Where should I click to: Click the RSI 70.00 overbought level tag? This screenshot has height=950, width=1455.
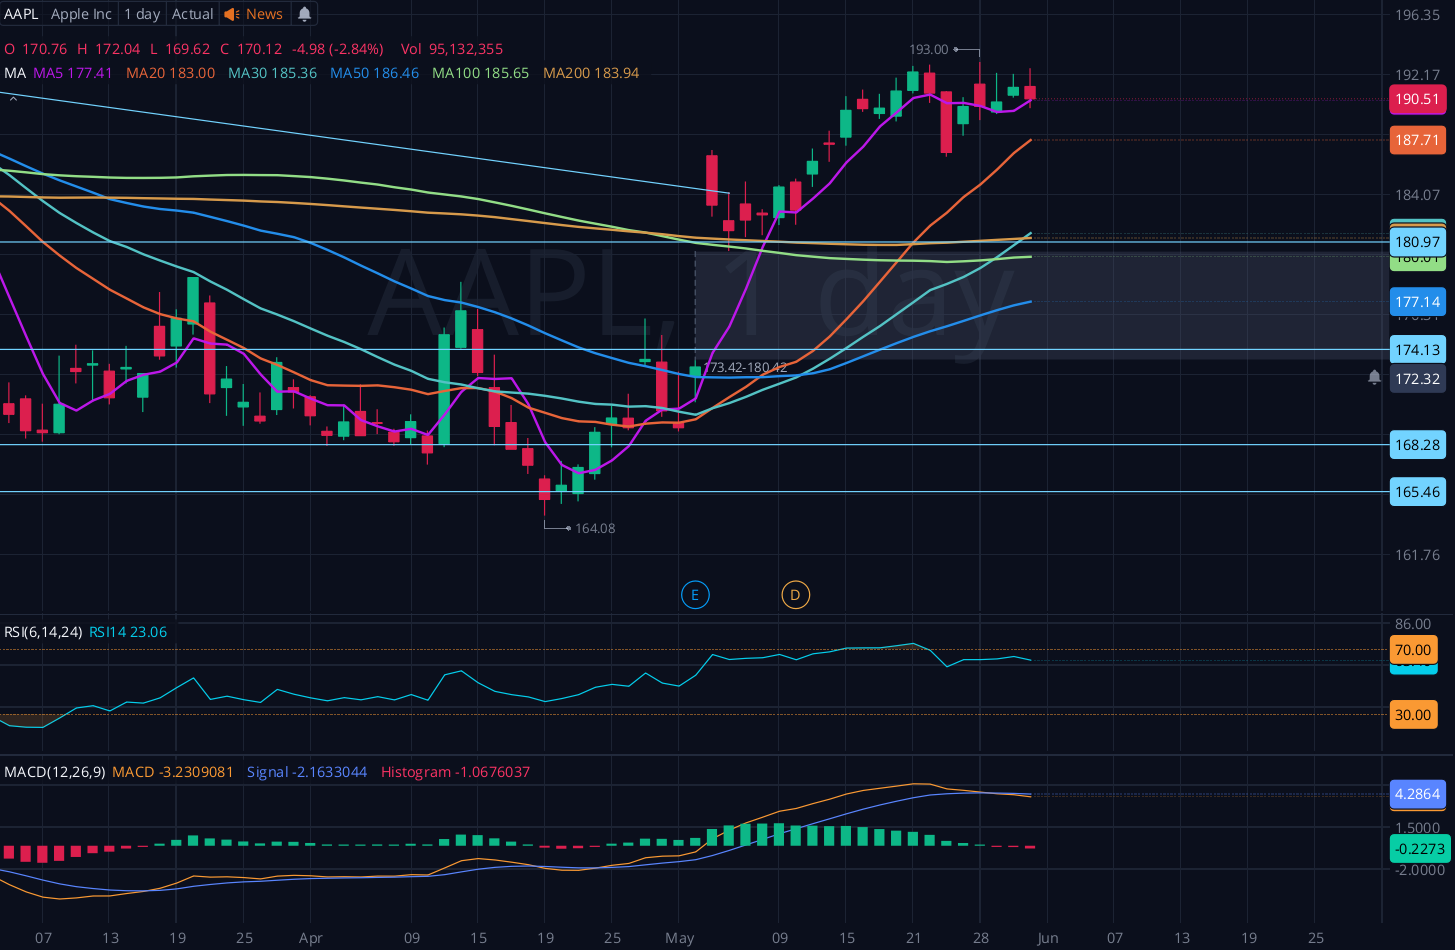click(1413, 650)
